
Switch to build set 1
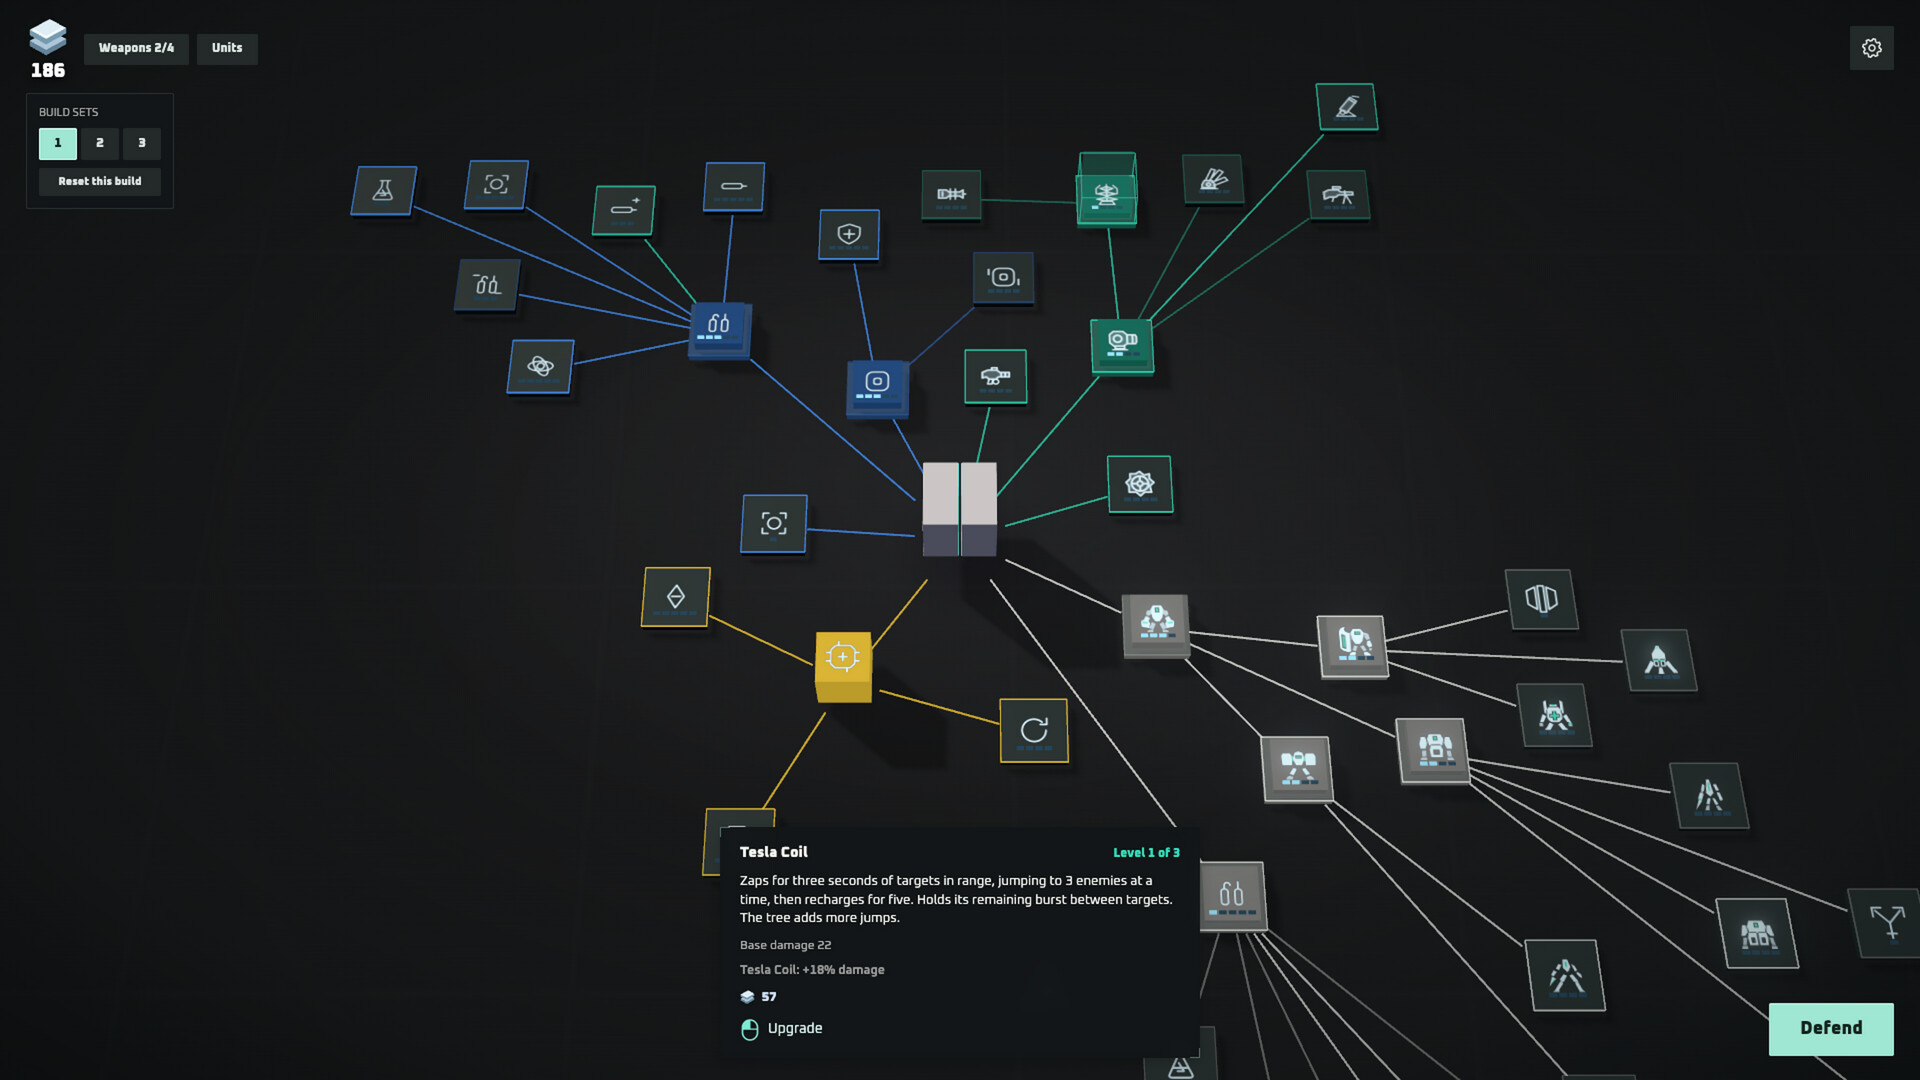pos(58,143)
